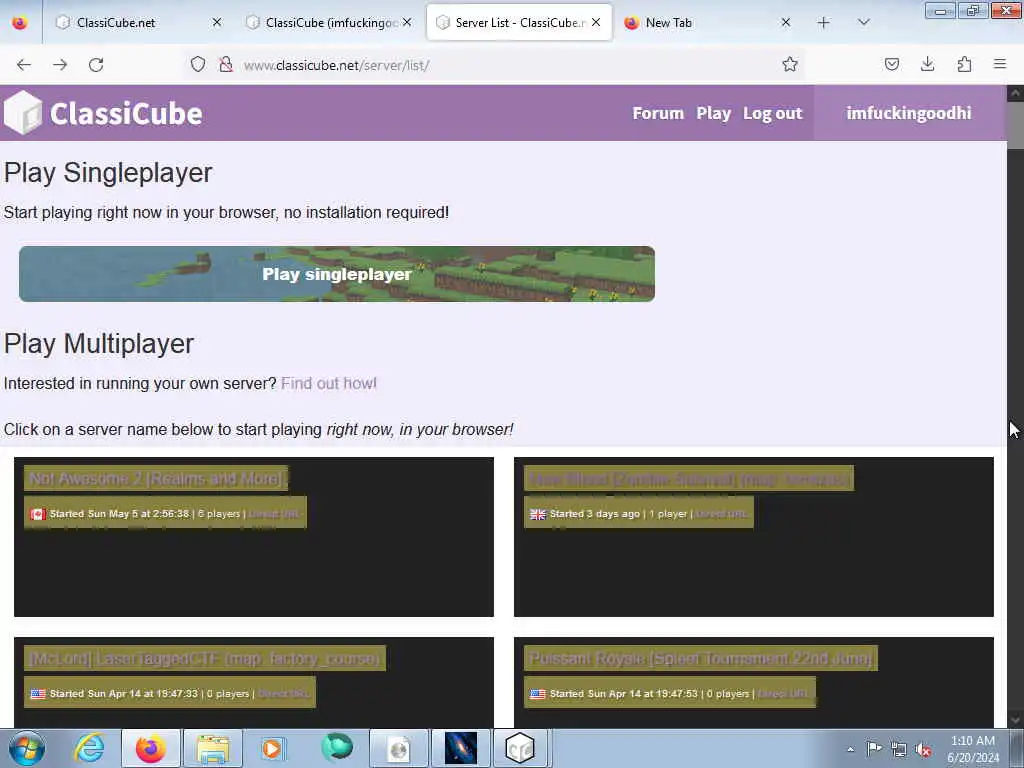Open the Action Center flag icon

pyautogui.click(x=874, y=748)
